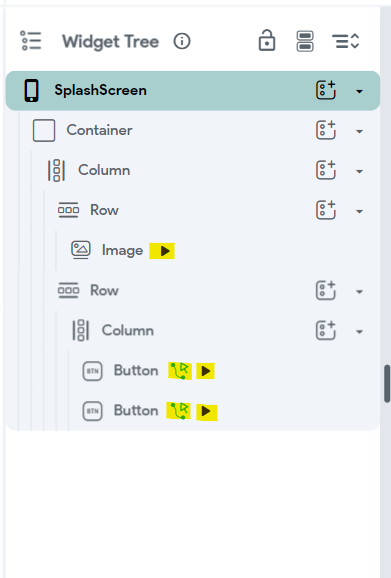Add a child widget to Container
The width and height of the screenshot is (391, 578).
click(x=326, y=130)
